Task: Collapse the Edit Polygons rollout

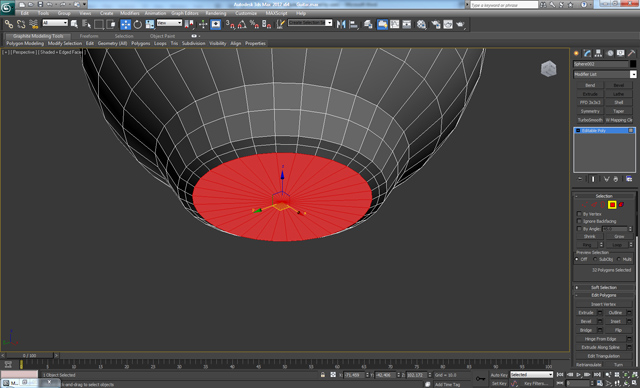Action: coord(604,295)
